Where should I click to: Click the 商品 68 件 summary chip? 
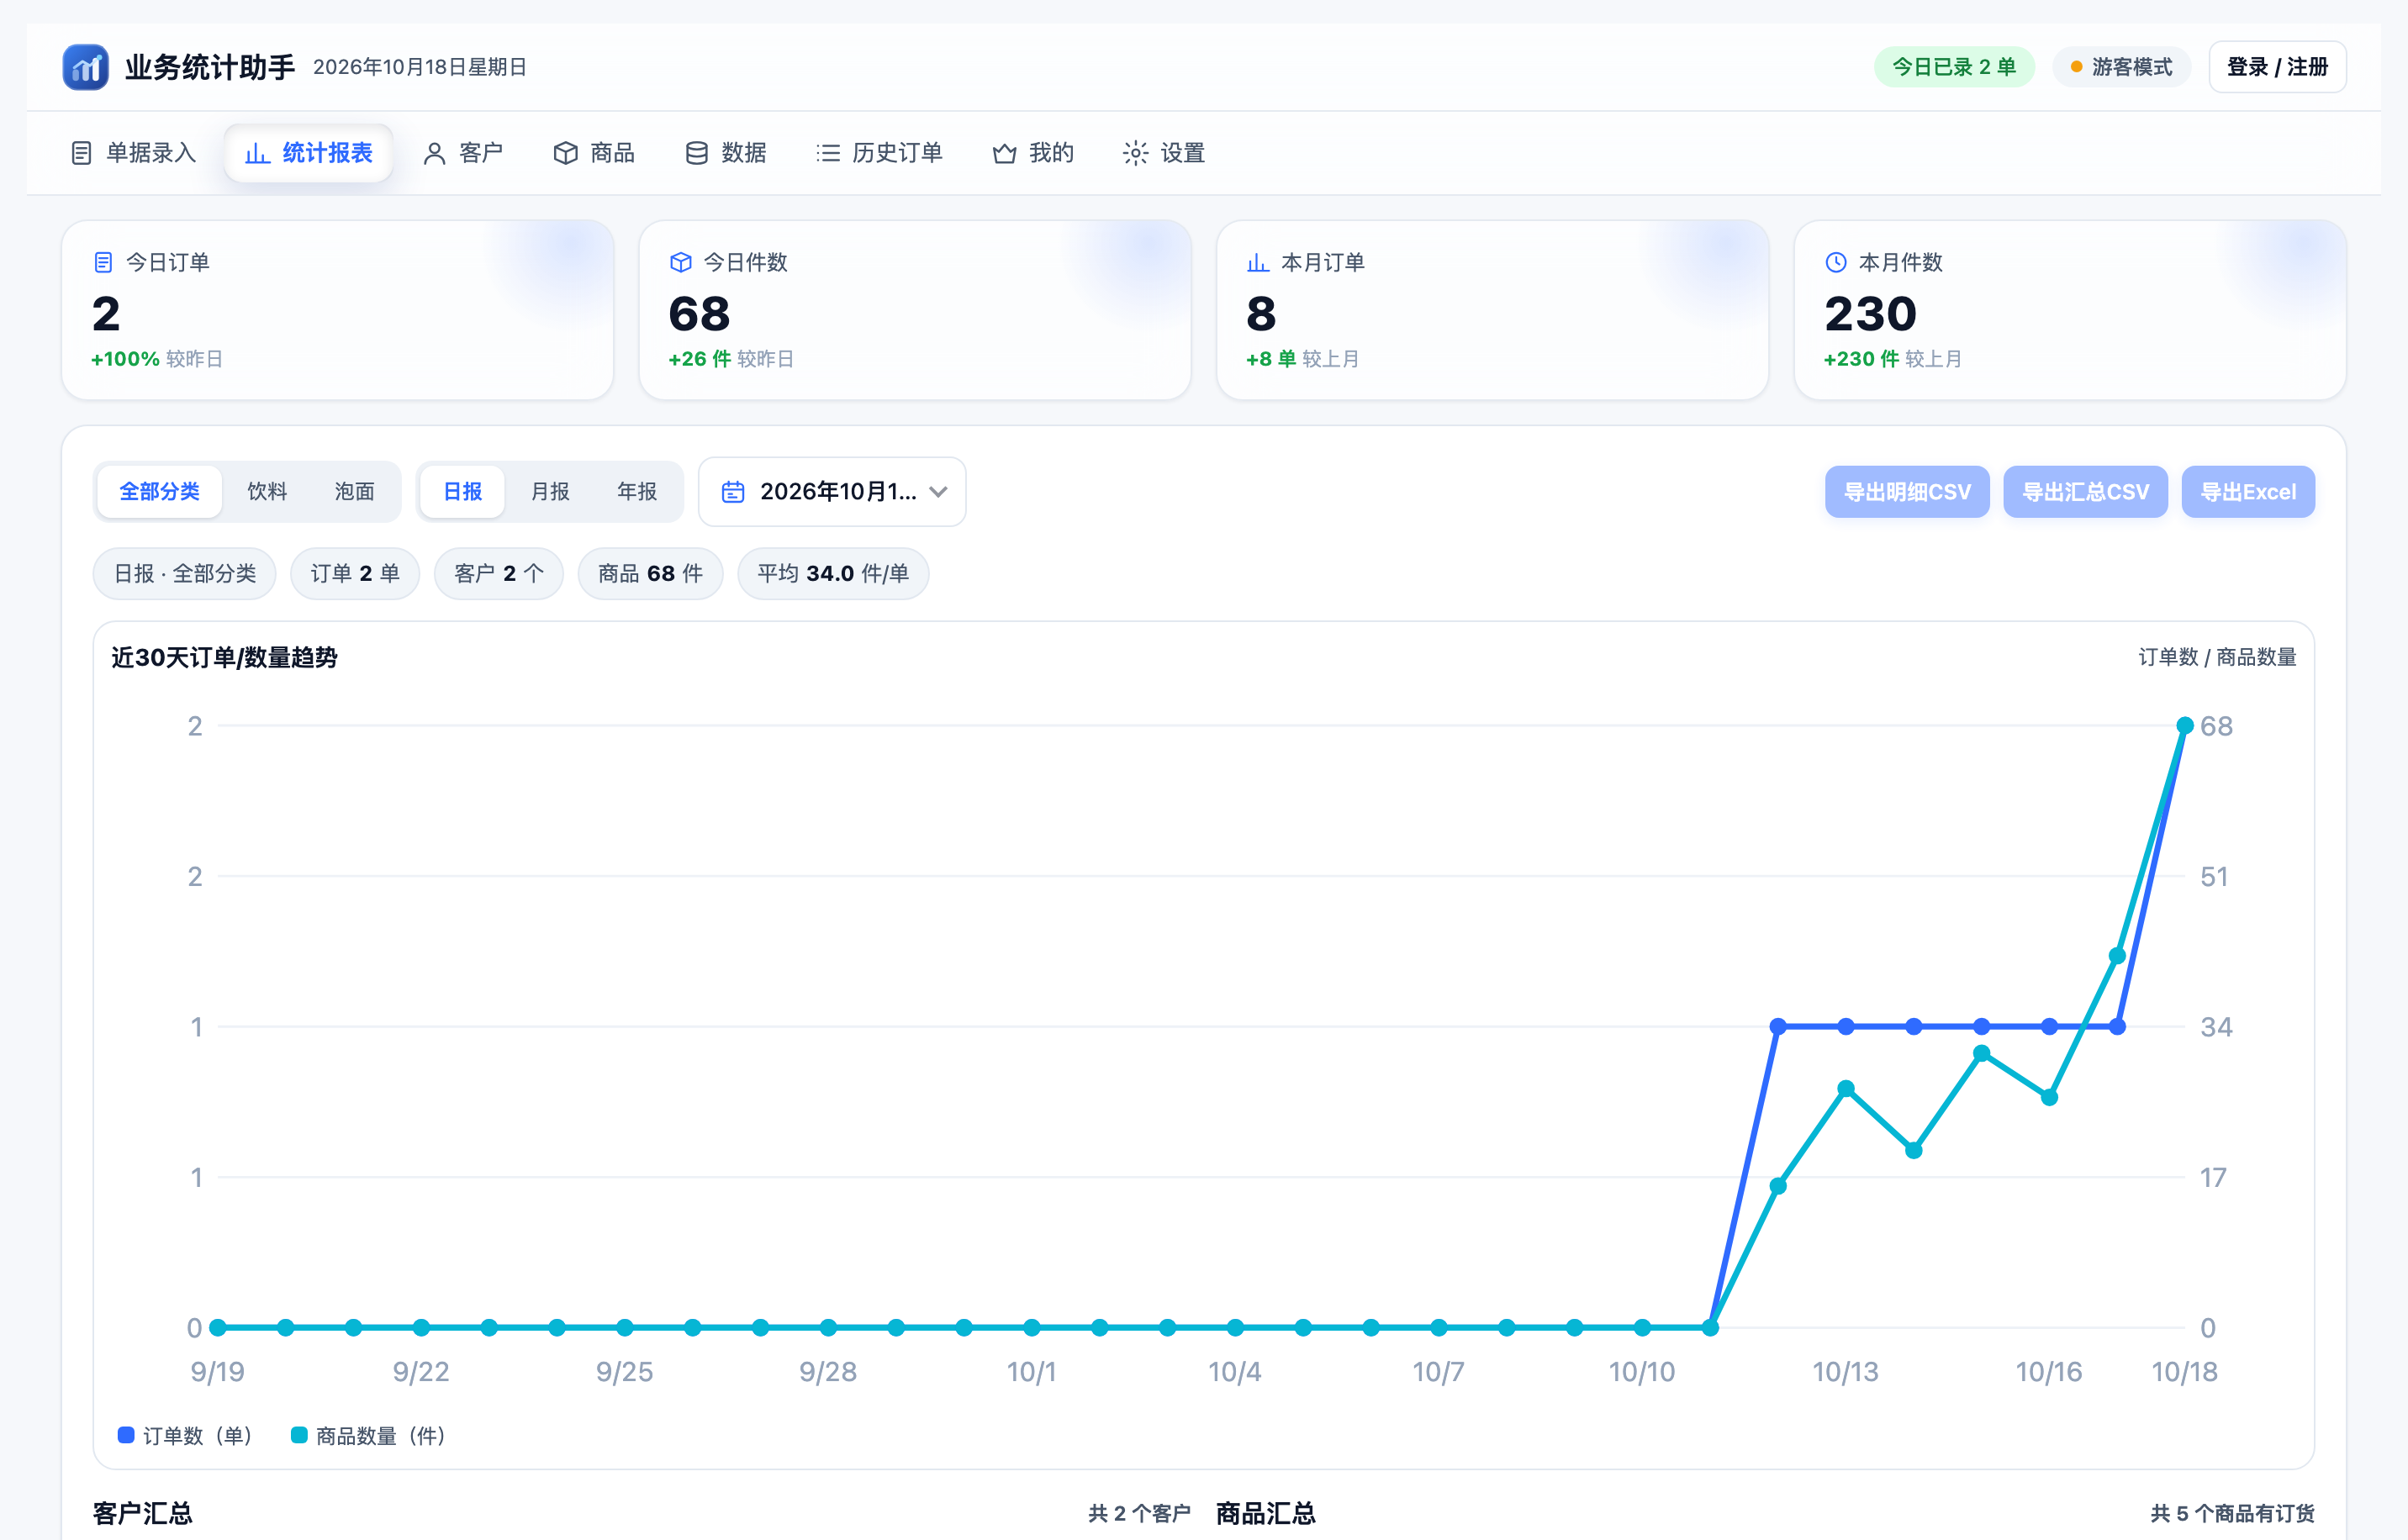(650, 574)
